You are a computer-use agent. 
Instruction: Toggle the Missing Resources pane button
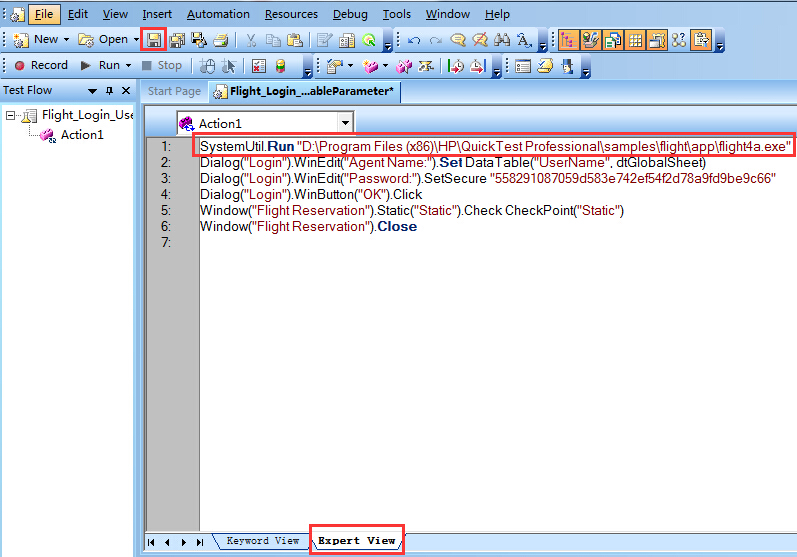point(679,40)
